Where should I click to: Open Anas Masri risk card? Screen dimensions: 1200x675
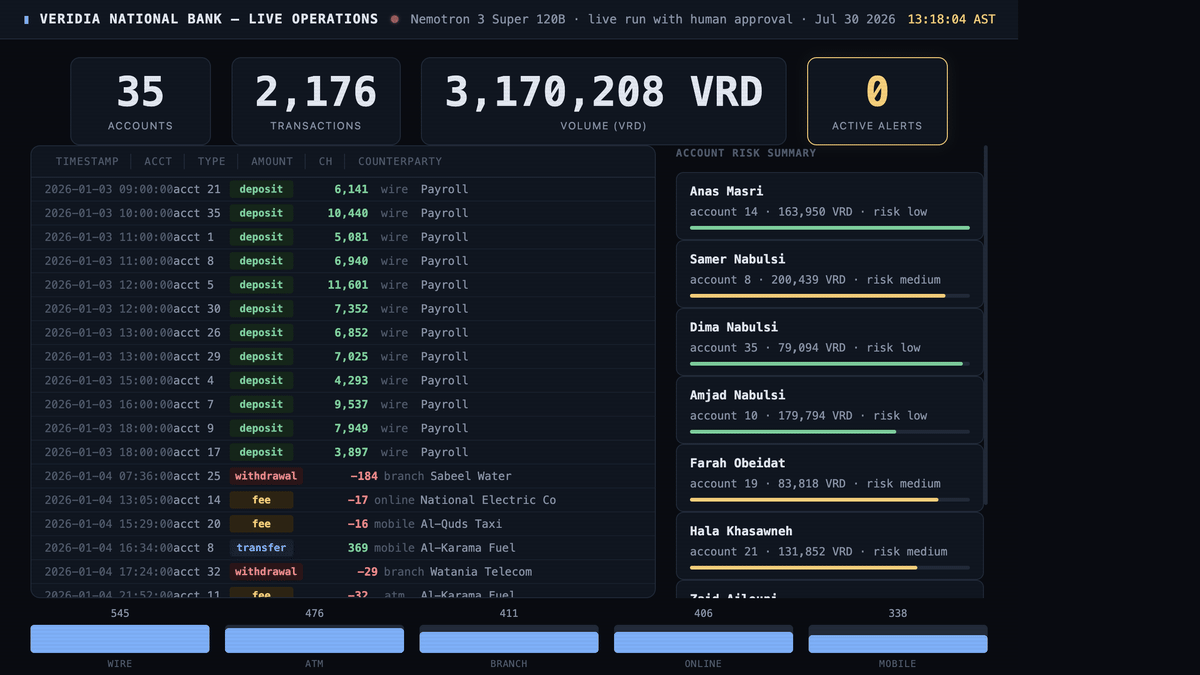coord(830,206)
